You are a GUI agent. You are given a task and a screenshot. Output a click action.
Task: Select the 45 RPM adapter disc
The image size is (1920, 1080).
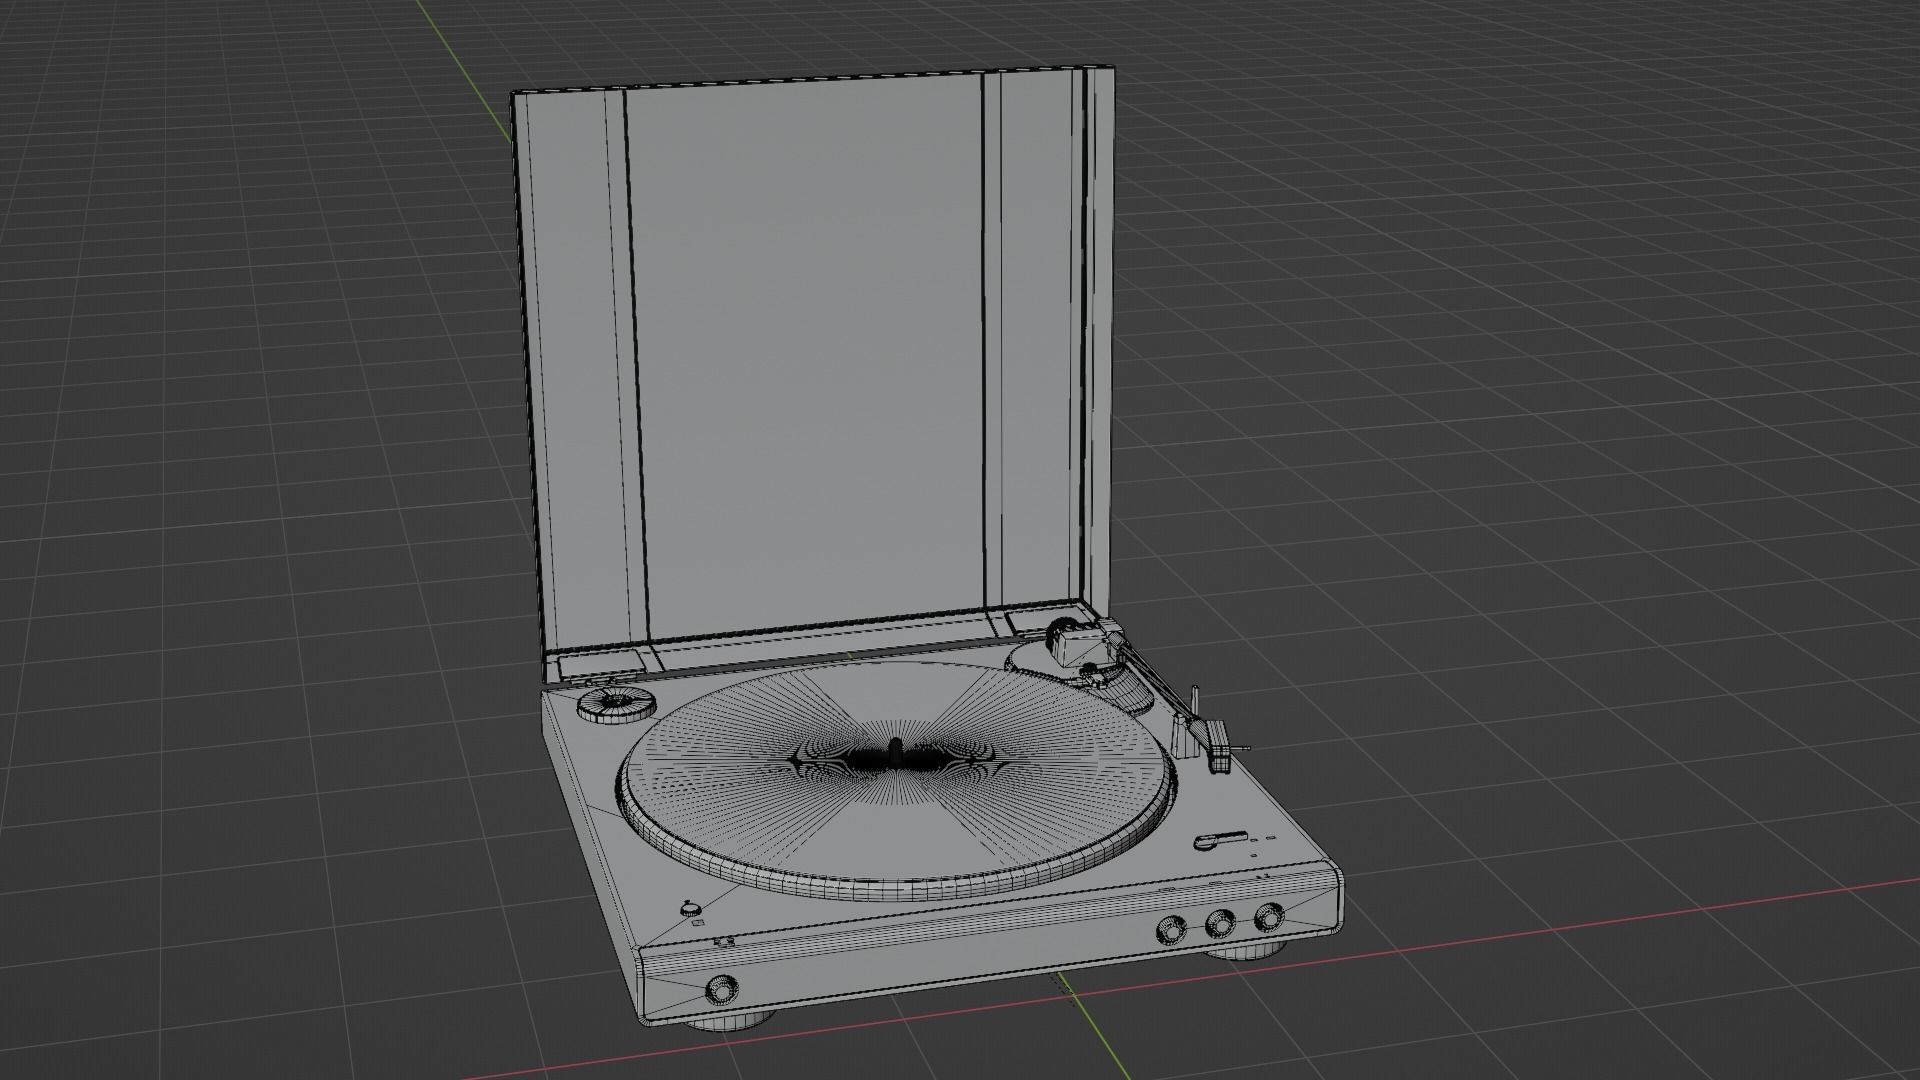point(616,703)
